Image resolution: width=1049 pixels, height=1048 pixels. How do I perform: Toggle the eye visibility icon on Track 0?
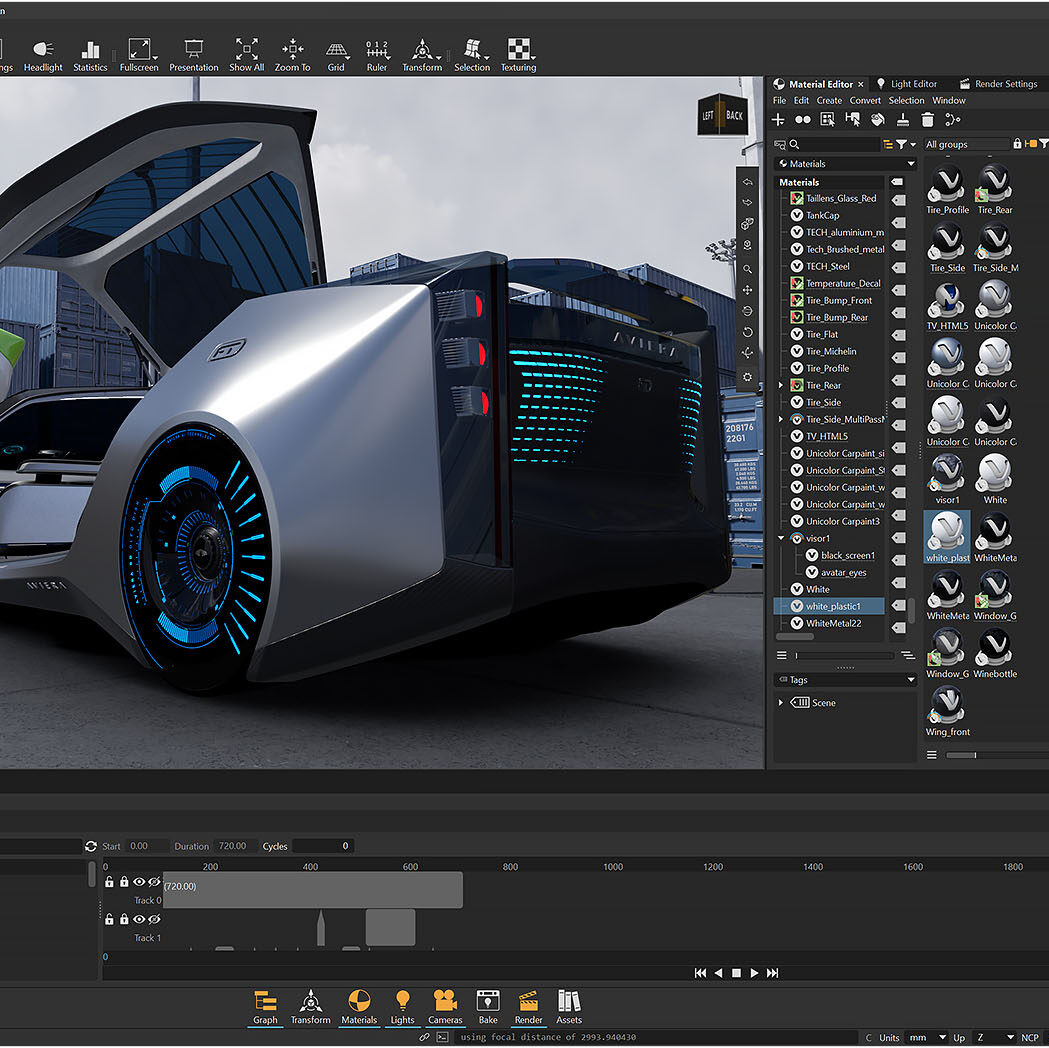coord(139,882)
